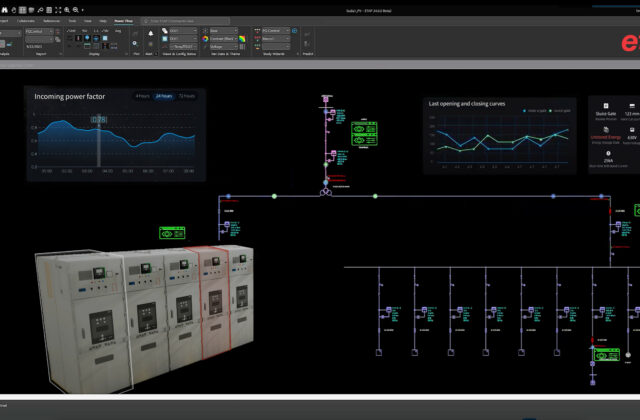The image size is (640, 420).
Task: Select the 24 hours time range
Action: tap(163, 96)
